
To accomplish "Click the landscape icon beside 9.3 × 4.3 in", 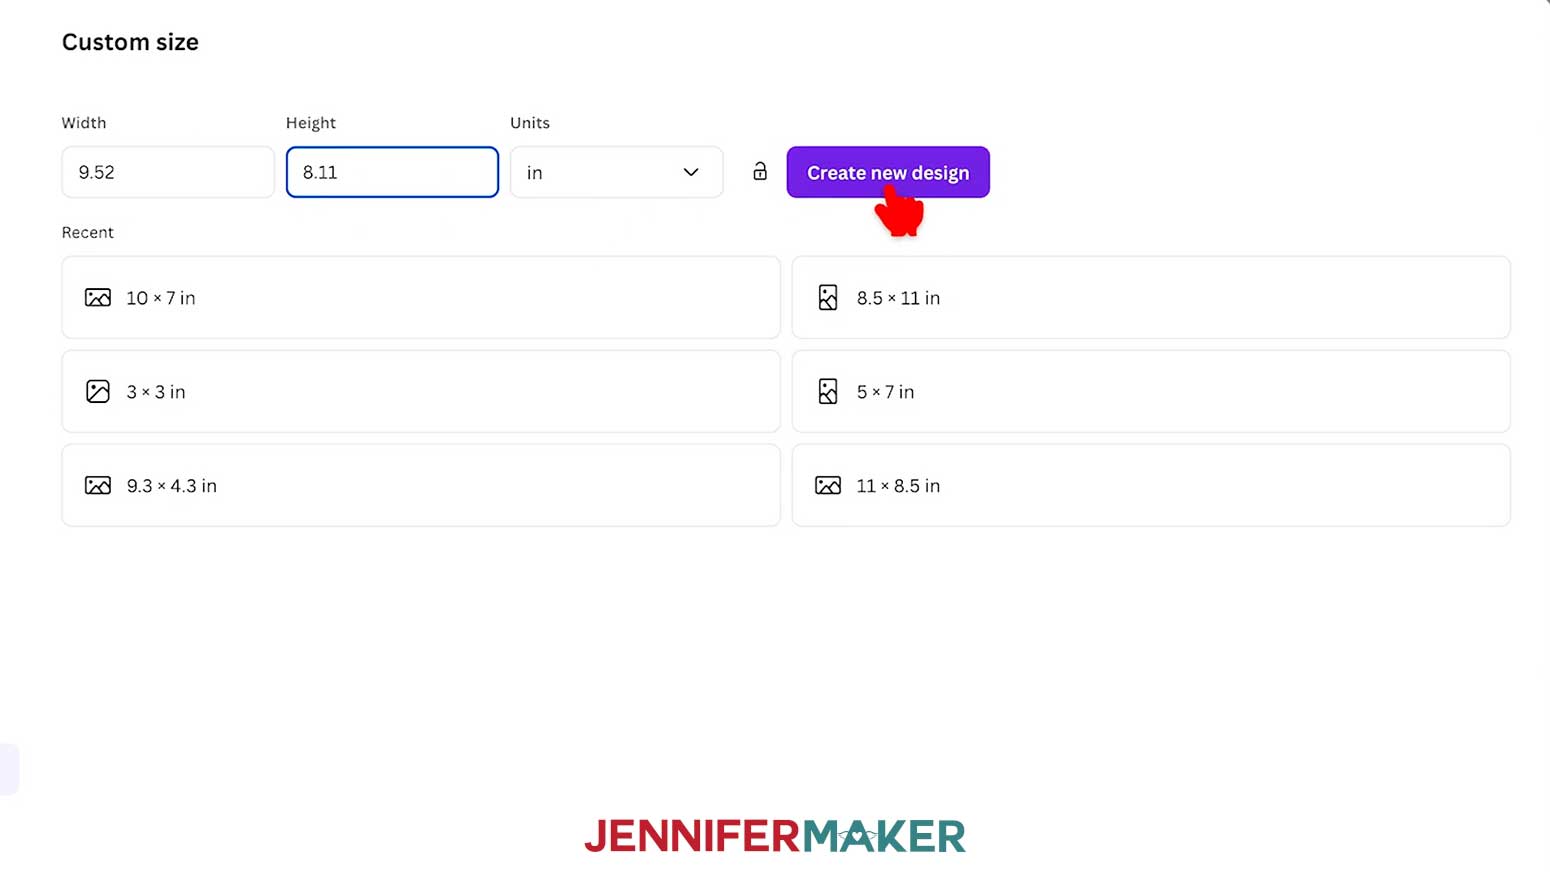I will click(98, 486).
